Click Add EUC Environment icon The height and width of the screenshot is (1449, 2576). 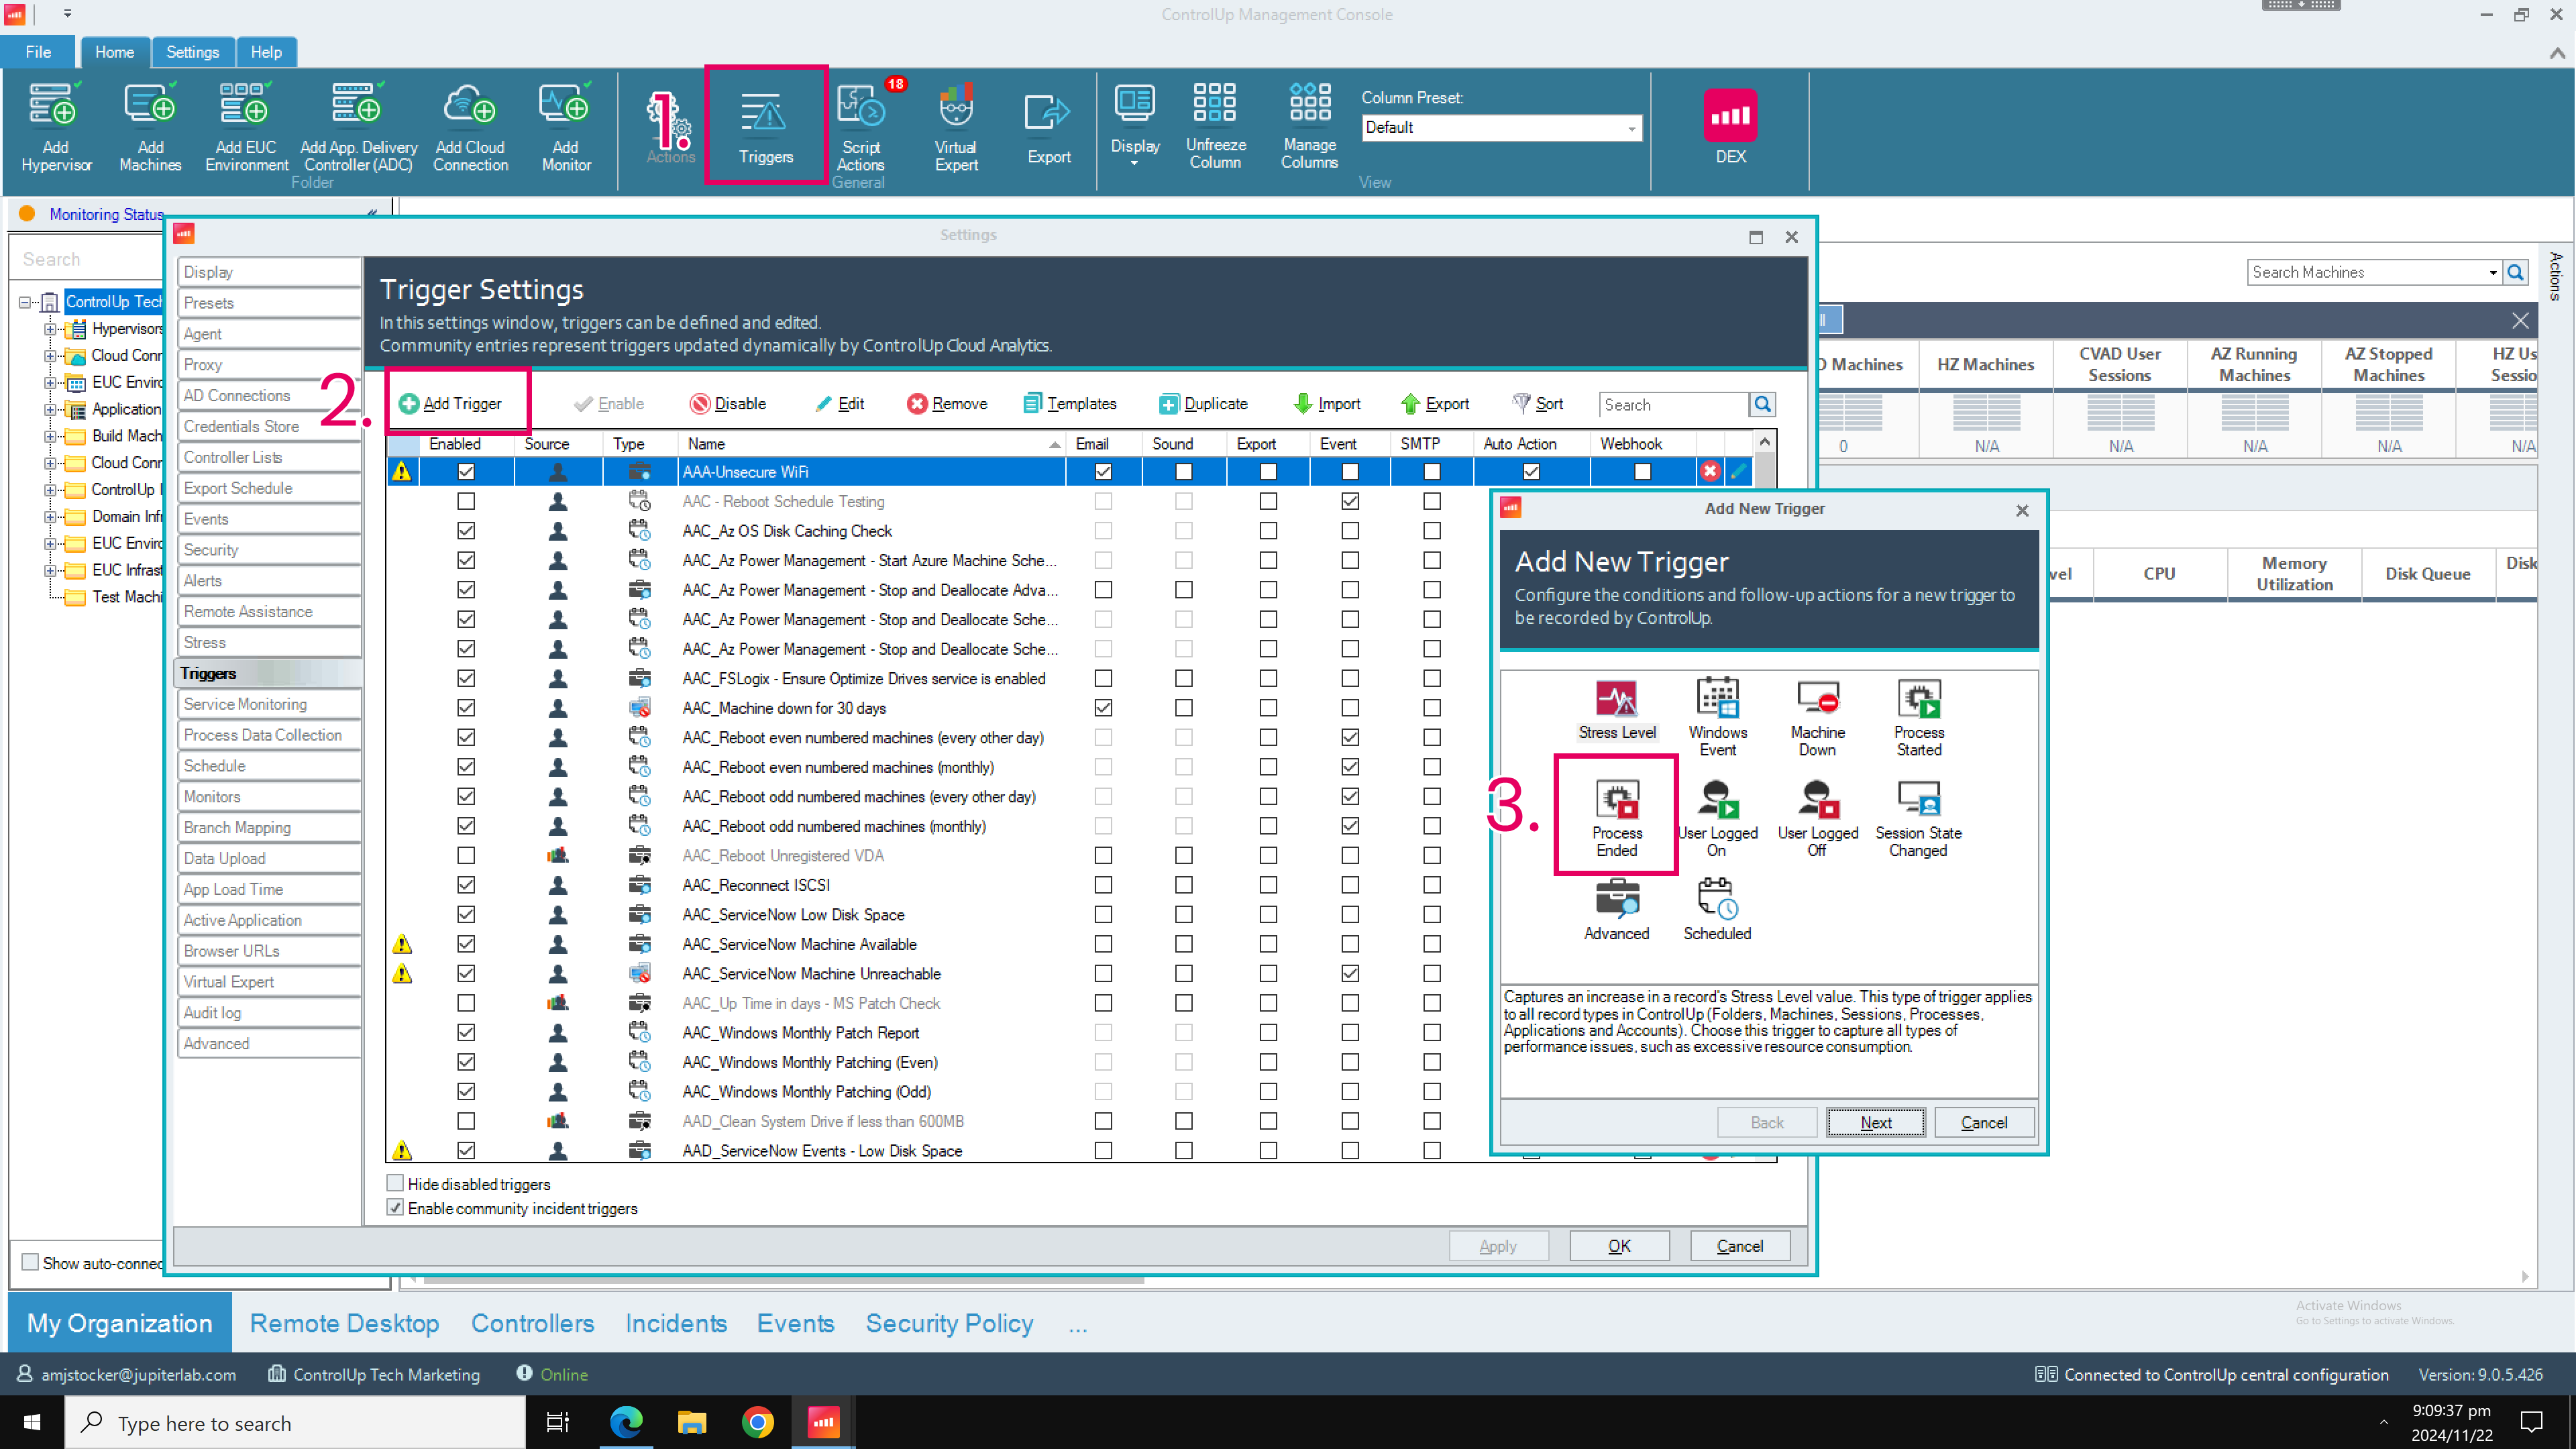click(x=246, y=127)
